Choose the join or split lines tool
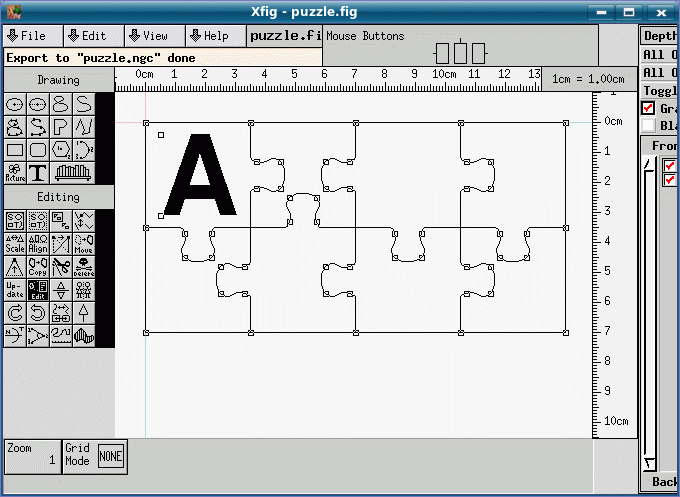Viewport: 680px width, 497px height. [84, 221]
